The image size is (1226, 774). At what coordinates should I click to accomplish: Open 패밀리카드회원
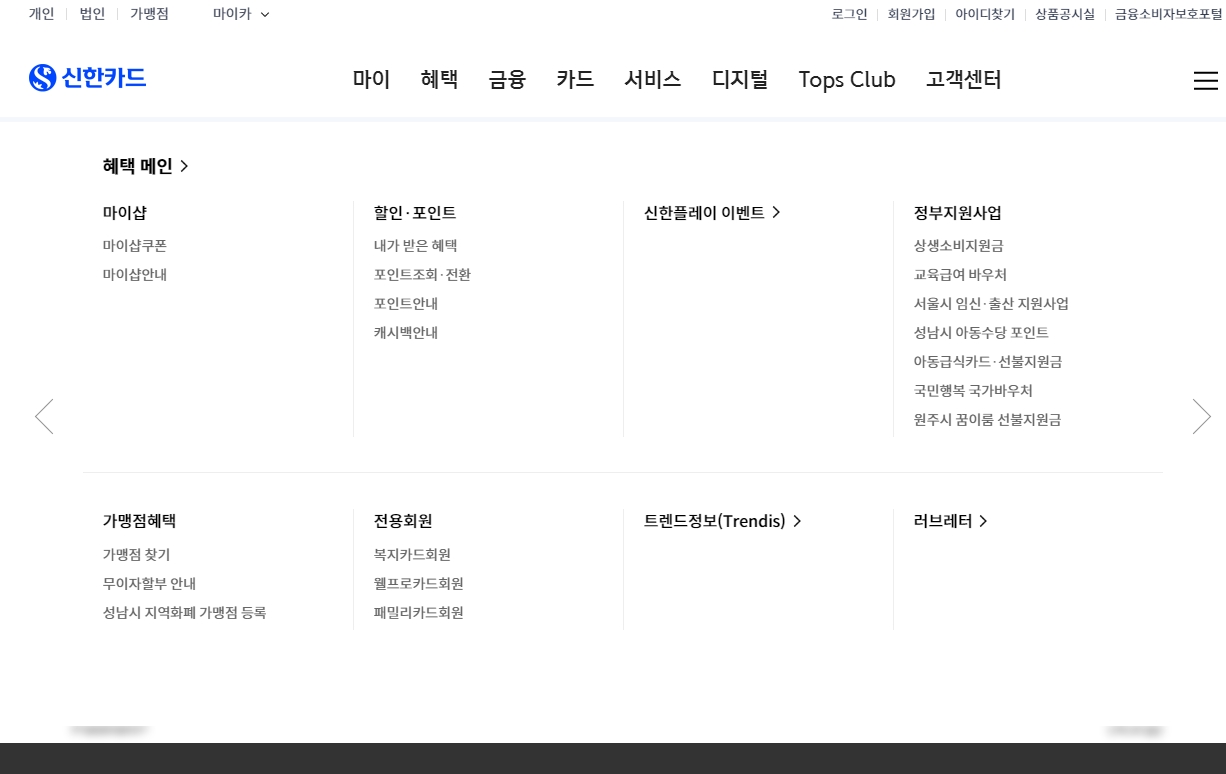[x=419, y=612]
